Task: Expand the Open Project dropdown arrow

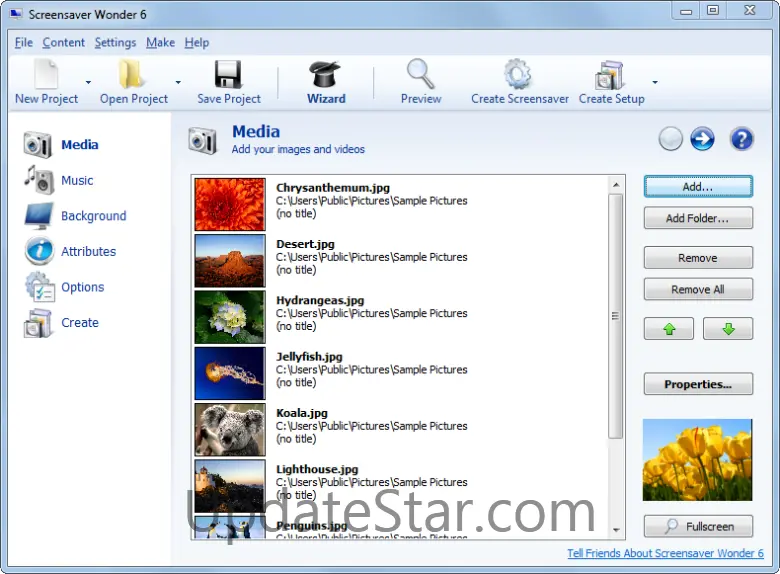Action: 178,83
